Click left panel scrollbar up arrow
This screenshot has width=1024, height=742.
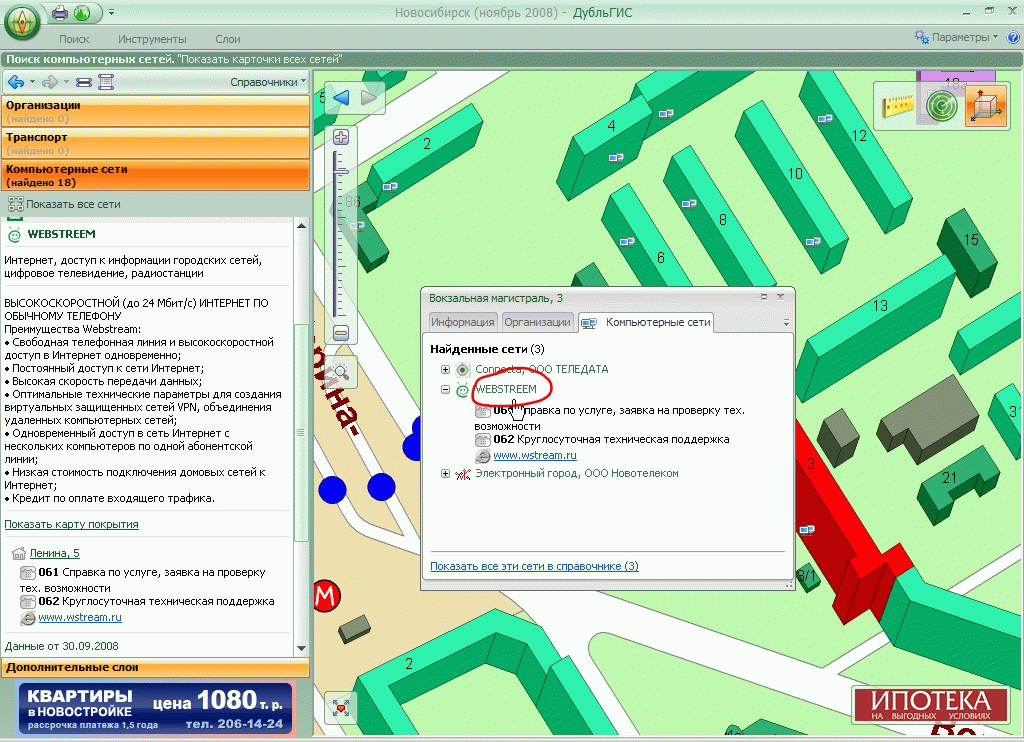(x=301, y=226)
